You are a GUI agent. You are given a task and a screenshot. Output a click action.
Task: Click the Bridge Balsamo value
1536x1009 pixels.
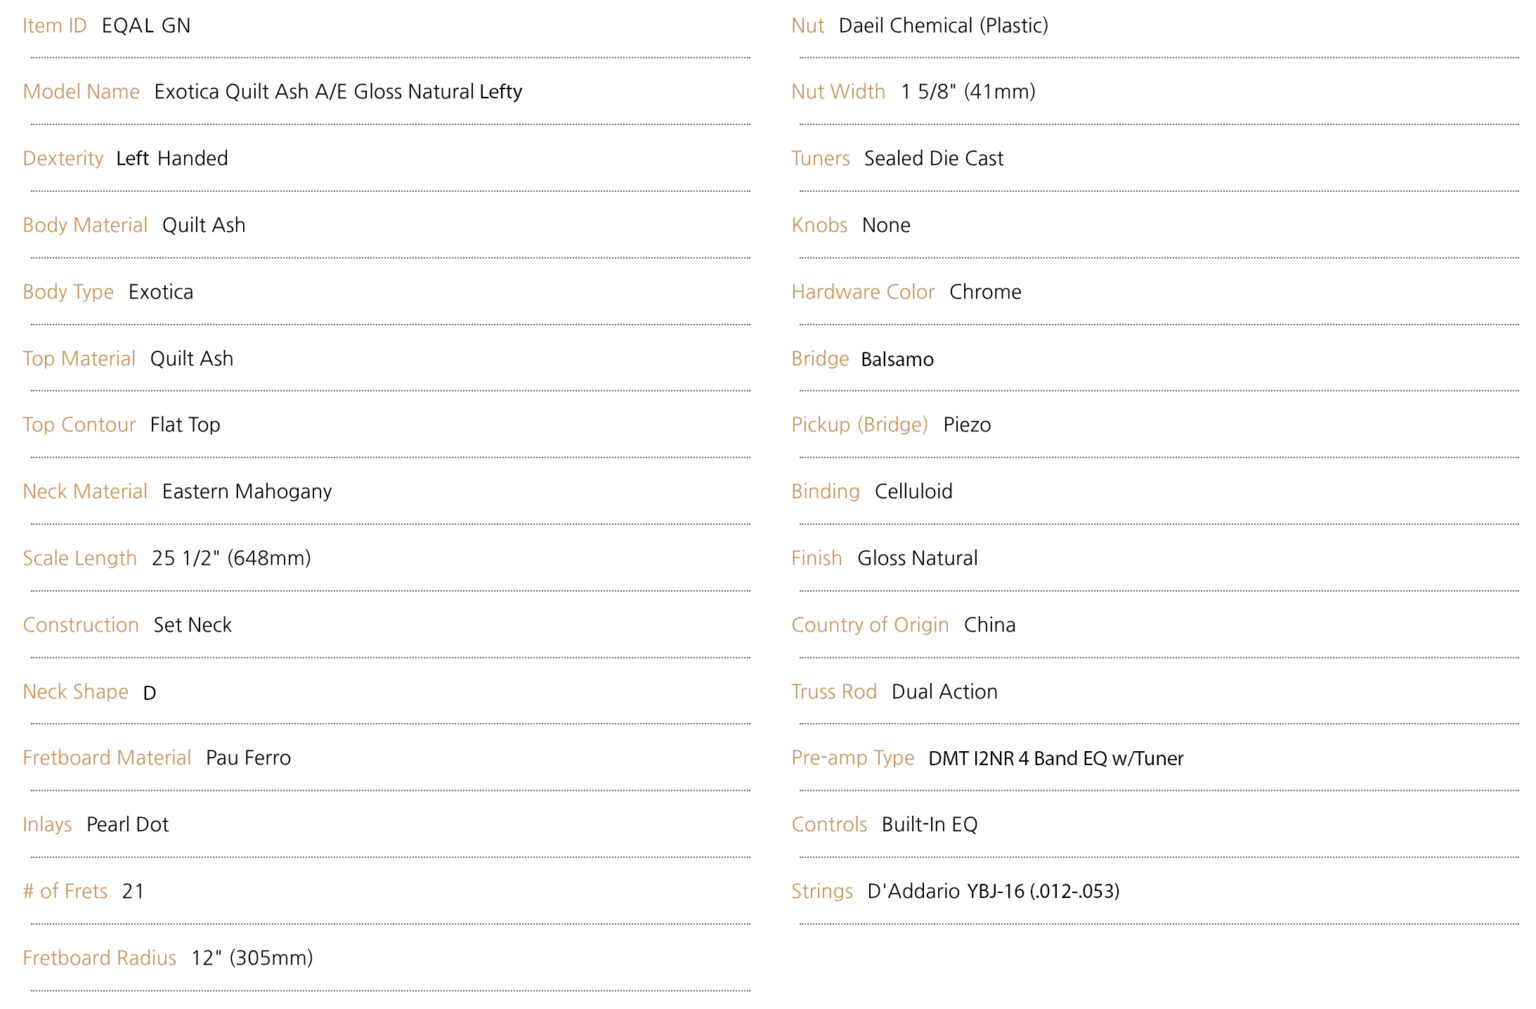coord(897,359)
